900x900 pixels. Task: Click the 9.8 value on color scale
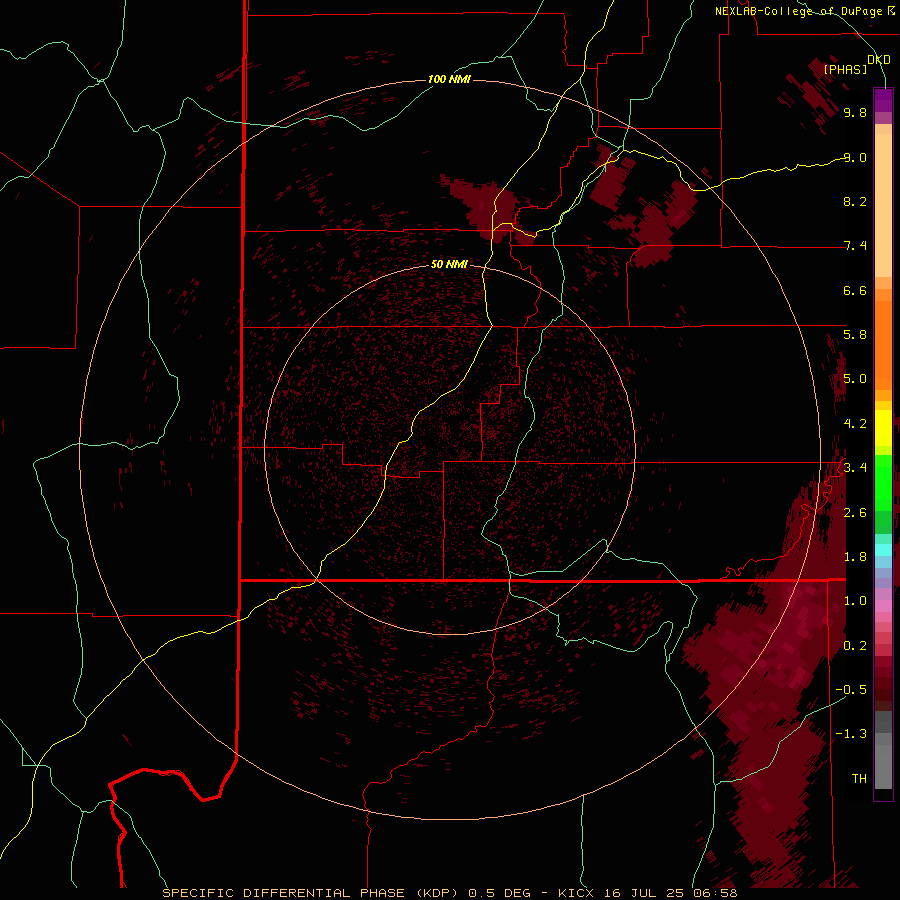tap(855, 112)
